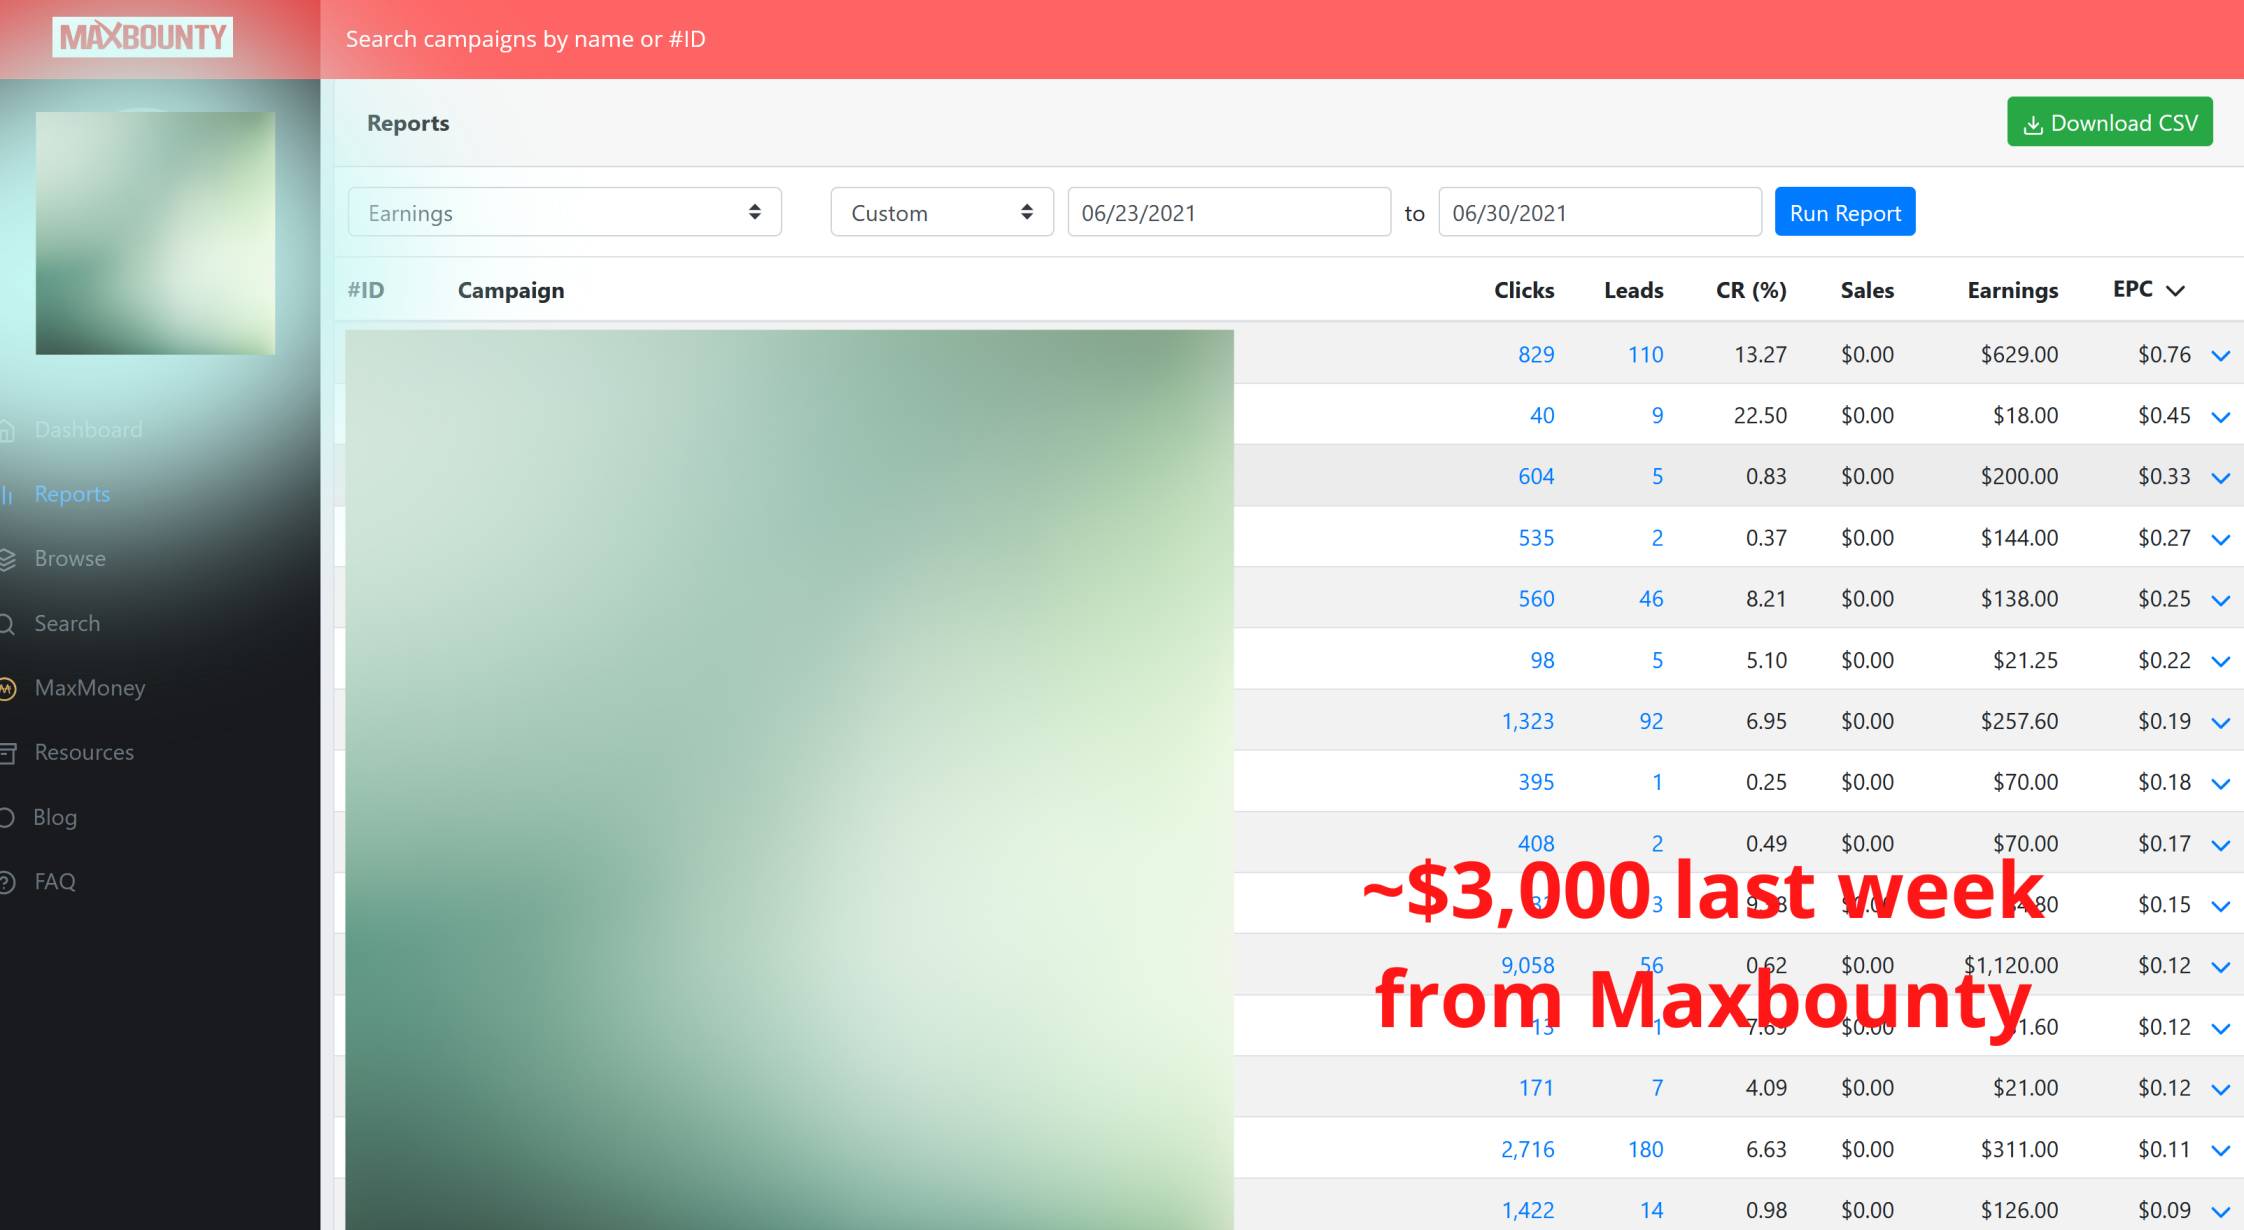Open Reports in the sidebar
The image size is (2244, 1230).
[x=72, y=494]
